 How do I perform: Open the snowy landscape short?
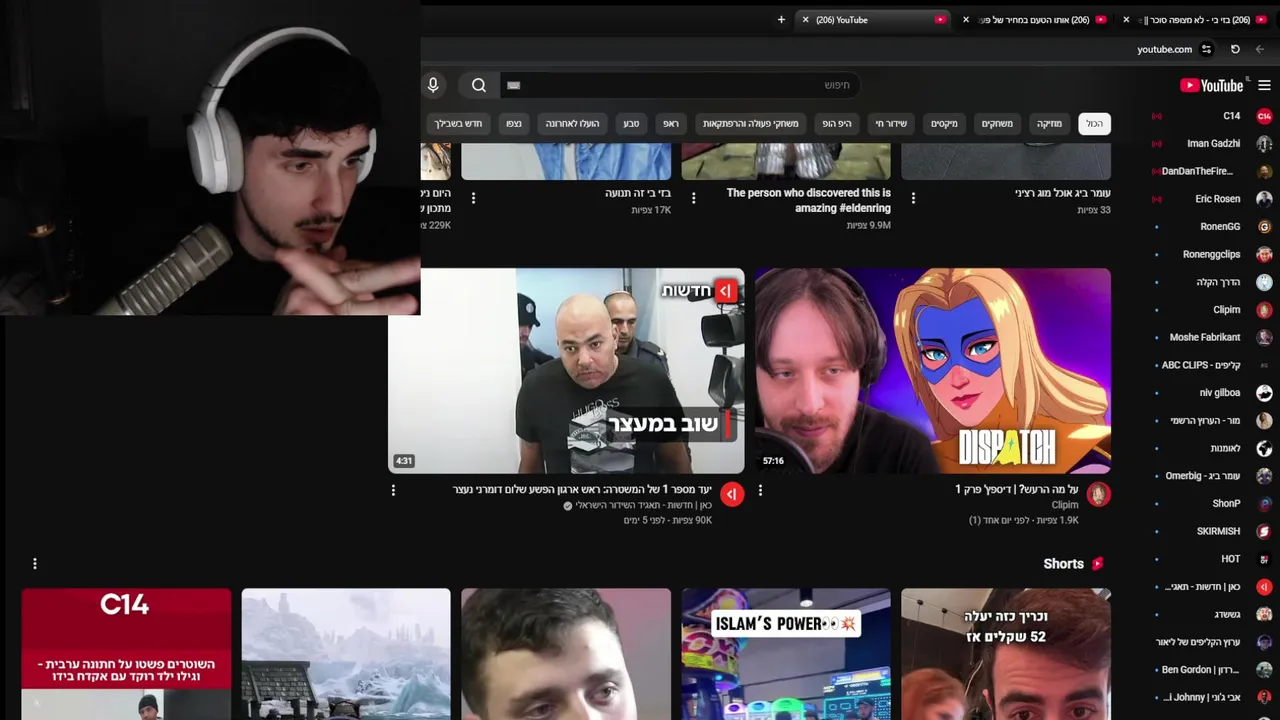point(346,654)
